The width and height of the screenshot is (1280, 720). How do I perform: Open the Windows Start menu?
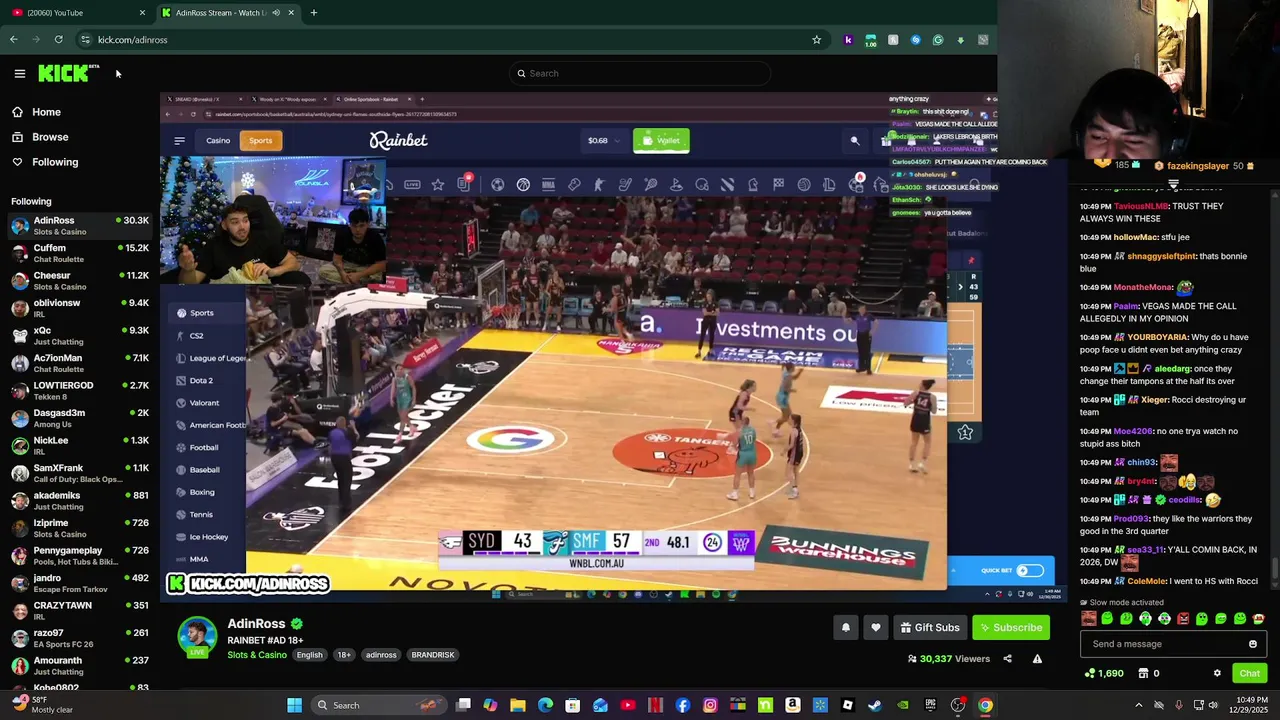(x=294, y=705)
